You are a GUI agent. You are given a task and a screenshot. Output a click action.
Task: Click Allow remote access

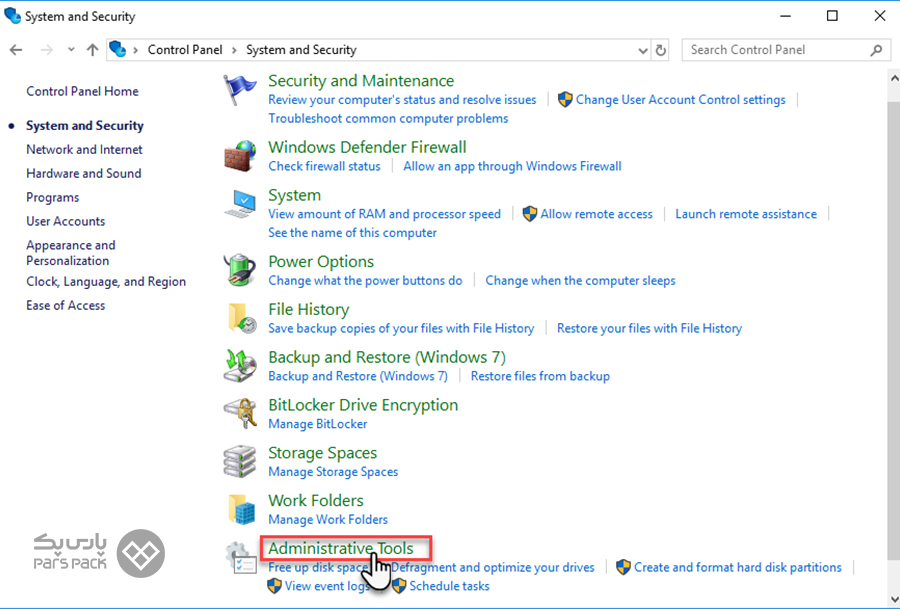[596, 214]
